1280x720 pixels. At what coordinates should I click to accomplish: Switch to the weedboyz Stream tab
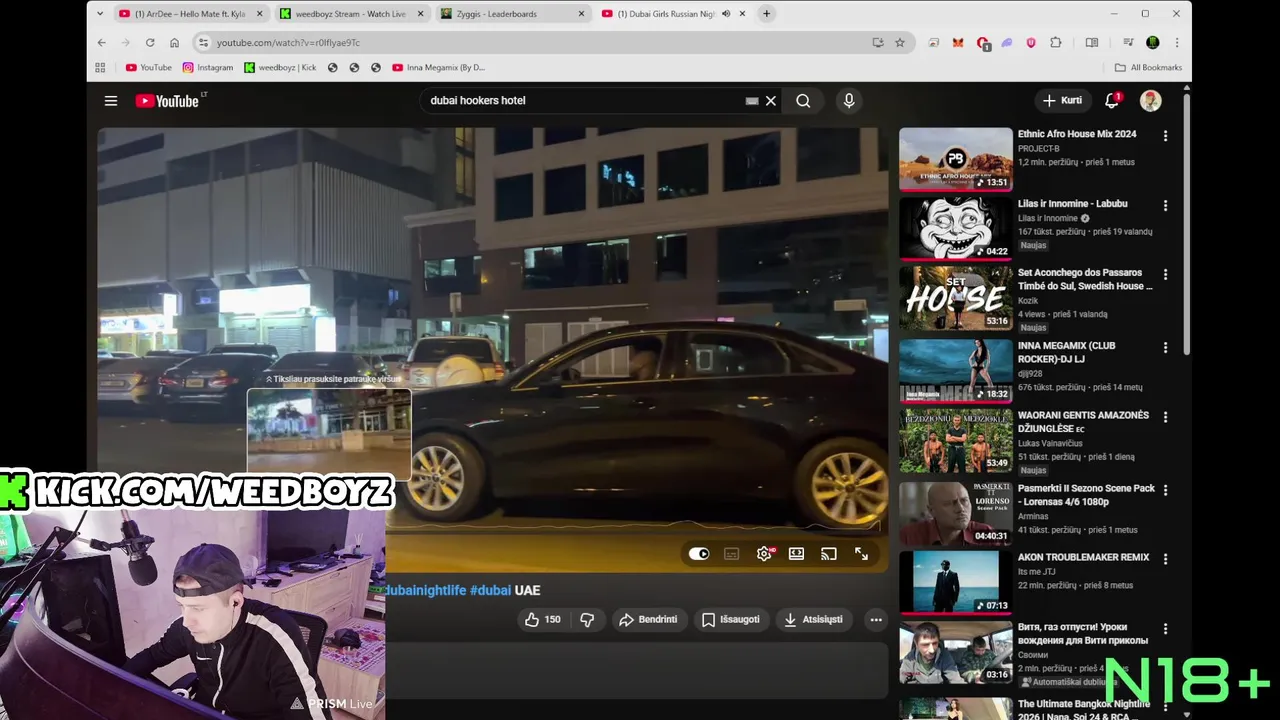tap(350, 14)
